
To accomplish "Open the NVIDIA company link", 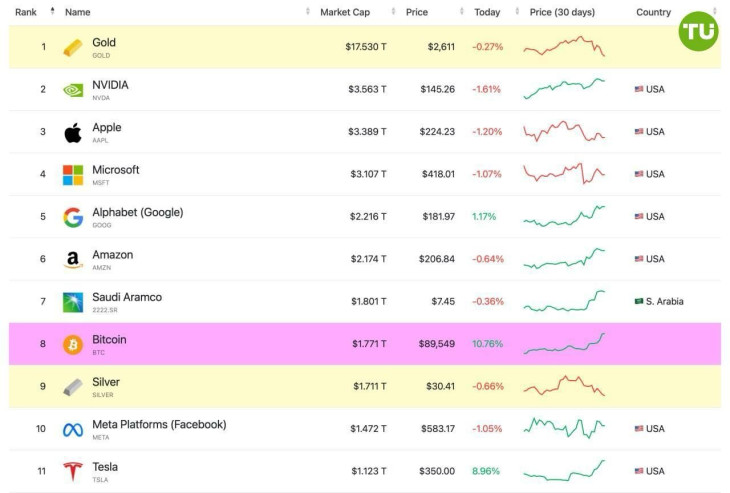I will pos(110,85).
